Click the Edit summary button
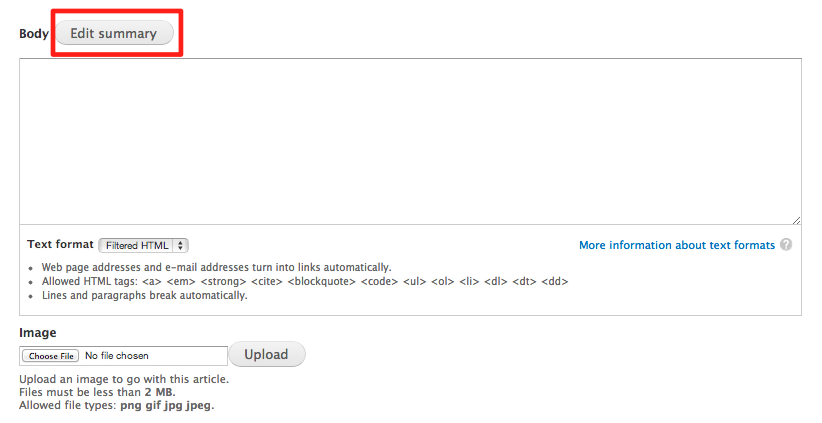This screenshot has width=822, height=423. [113, 33]
